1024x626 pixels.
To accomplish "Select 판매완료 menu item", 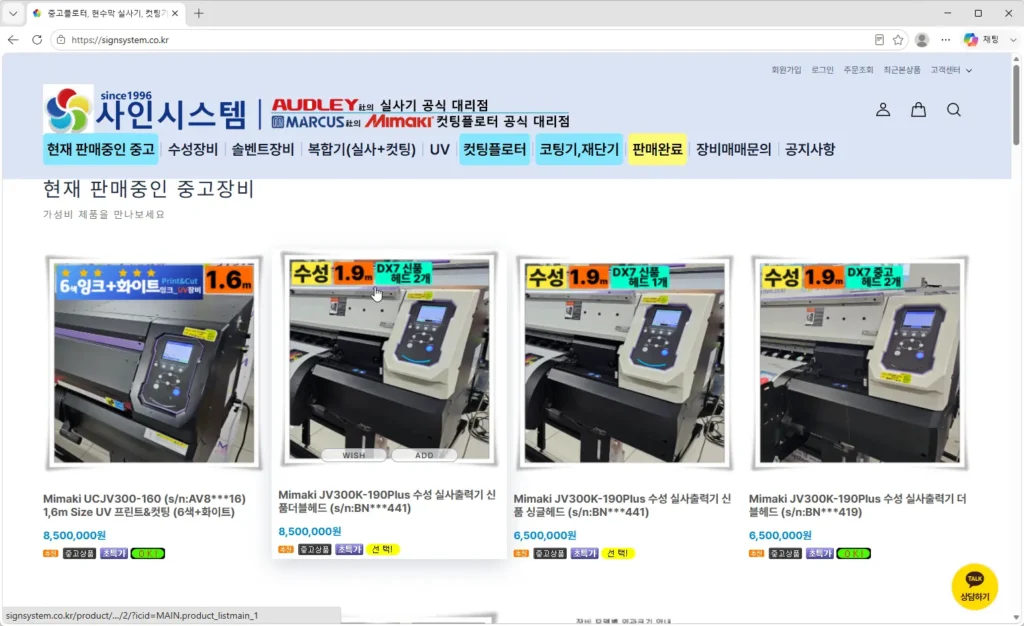I will click(657, 149).
